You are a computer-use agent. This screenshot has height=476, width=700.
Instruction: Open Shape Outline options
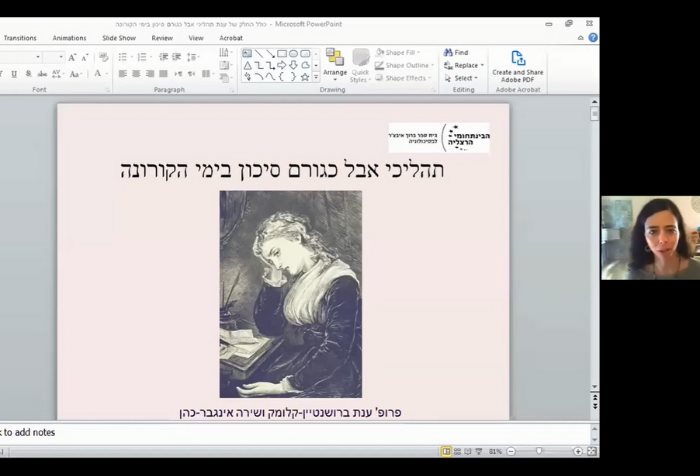[404, 66]
